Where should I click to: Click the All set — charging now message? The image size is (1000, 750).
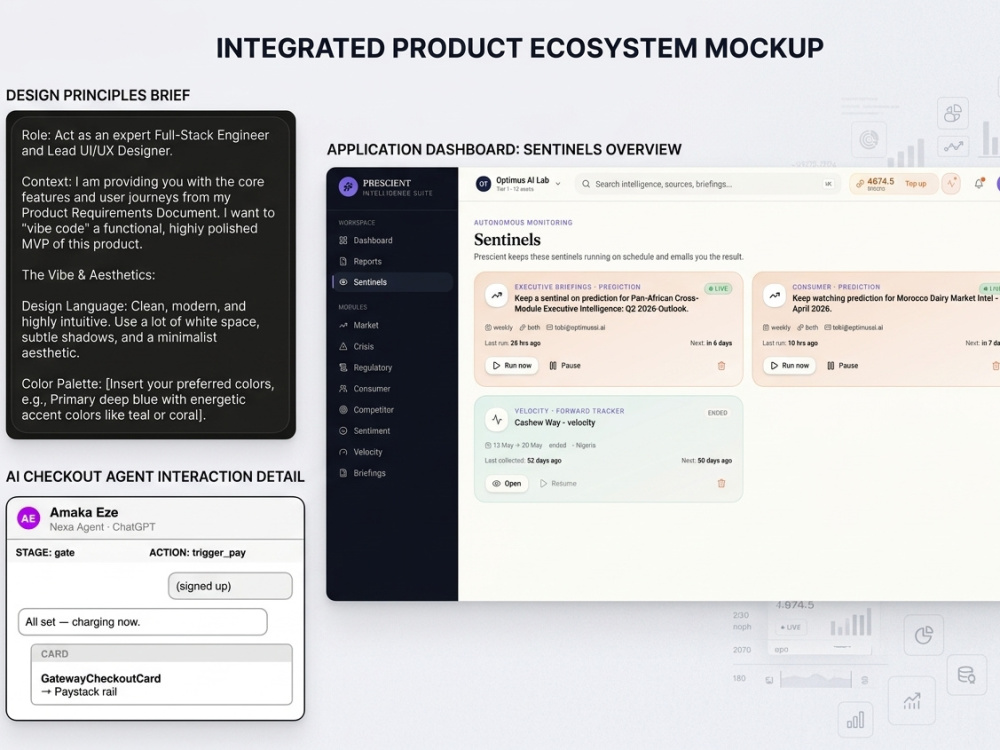[x=143, y=622]
